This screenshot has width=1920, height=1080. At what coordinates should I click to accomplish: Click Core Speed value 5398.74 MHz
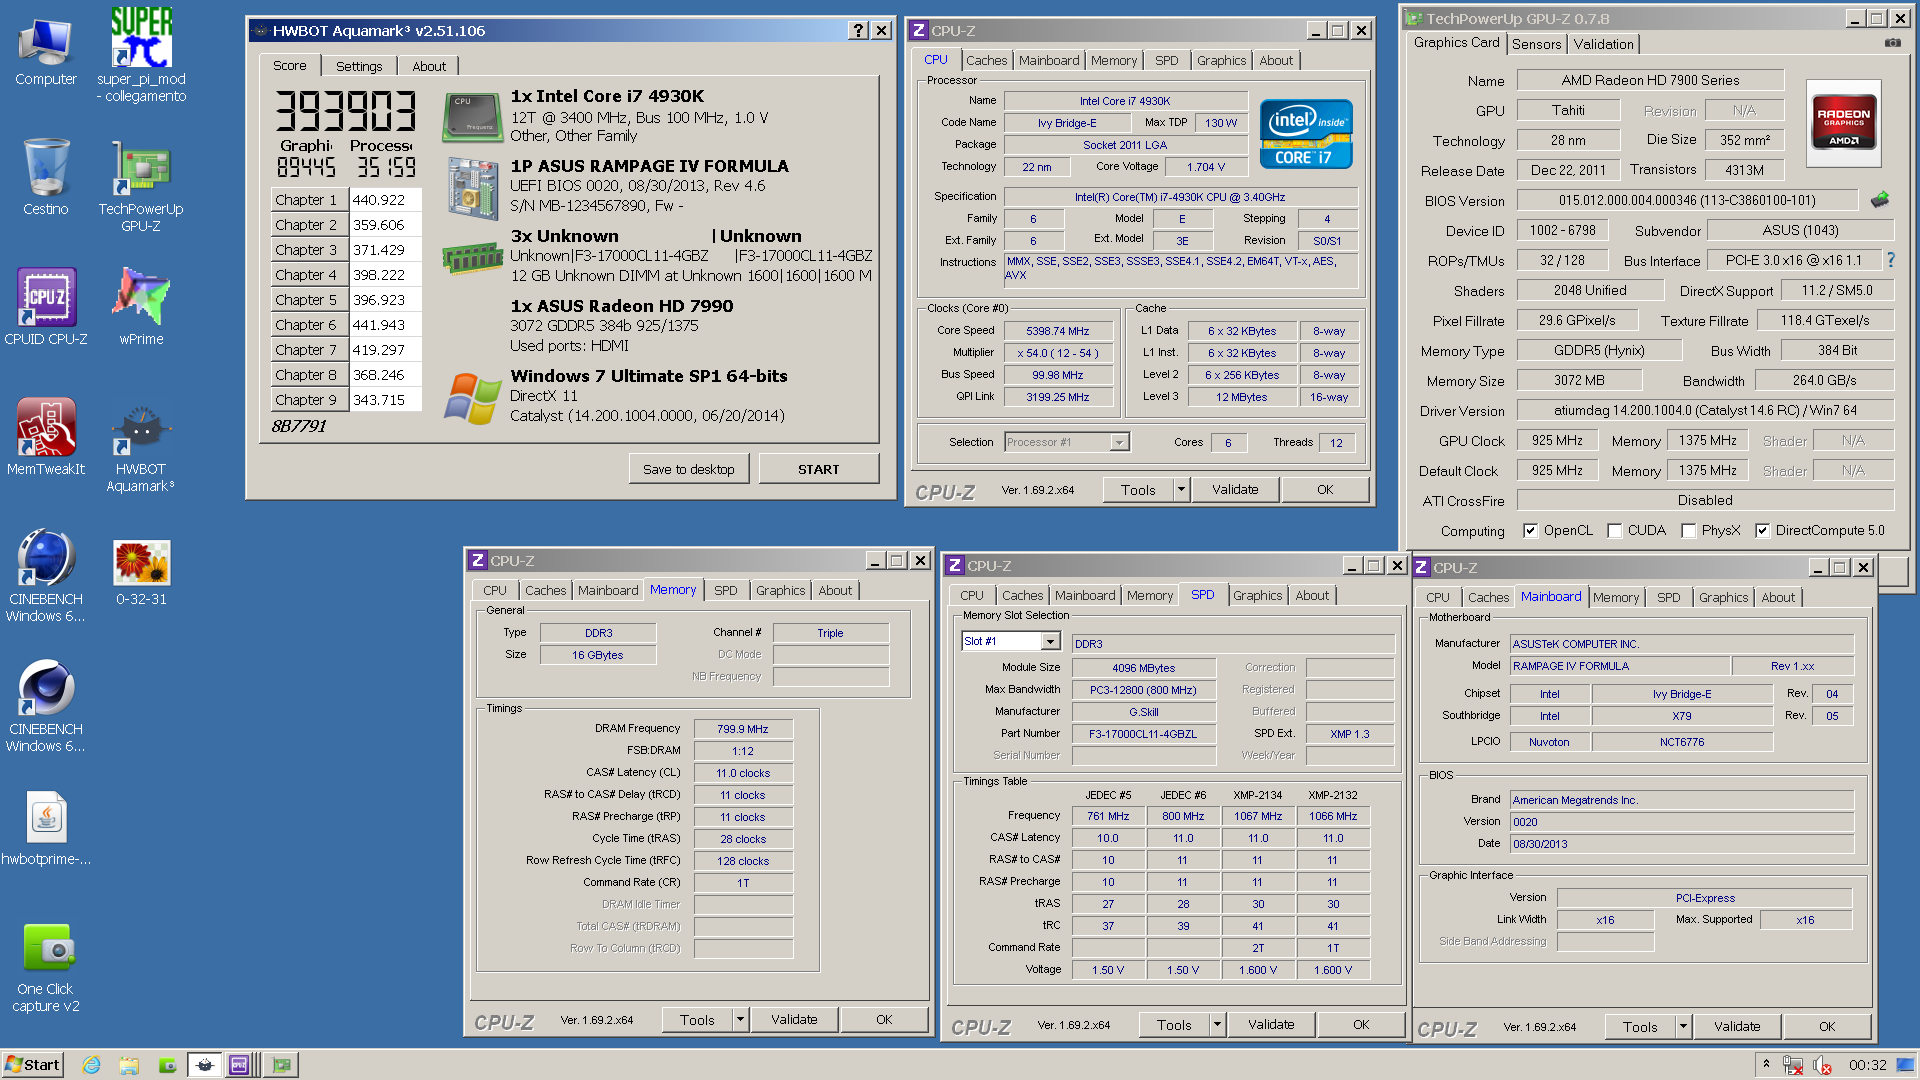(x=1057, y=331)
